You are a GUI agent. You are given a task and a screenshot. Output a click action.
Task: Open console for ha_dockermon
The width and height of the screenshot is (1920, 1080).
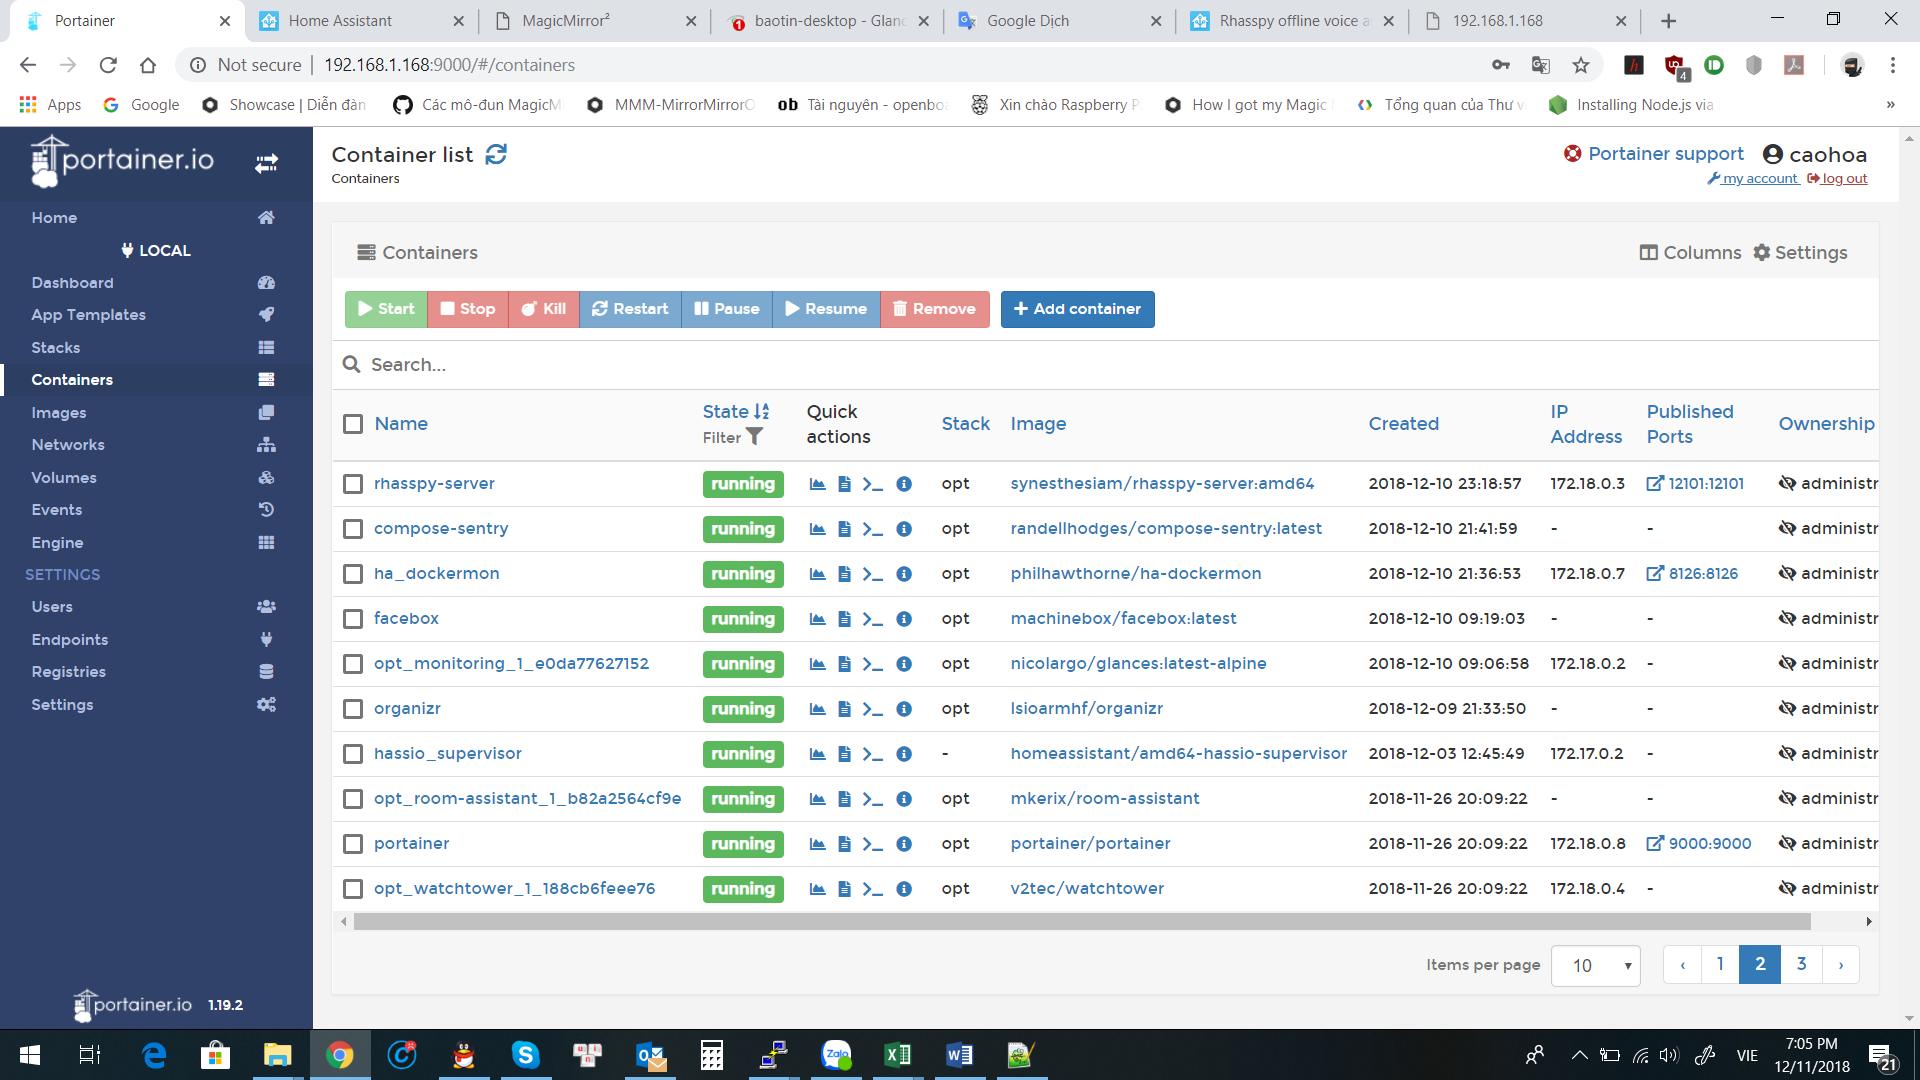click(x=872, y=574)
